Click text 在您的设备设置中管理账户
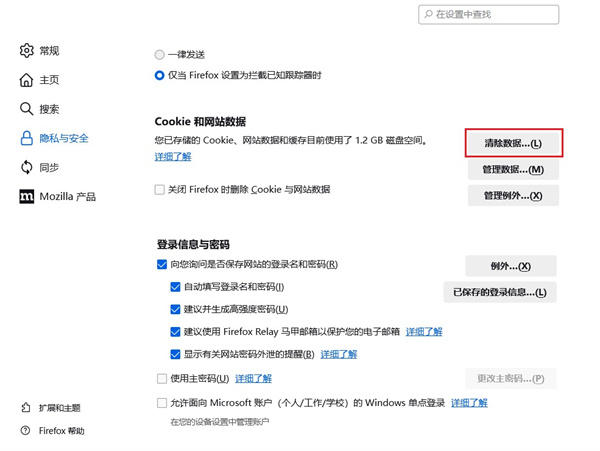The image size is (600, 451). pyautogui.click(x=220, y=422)
